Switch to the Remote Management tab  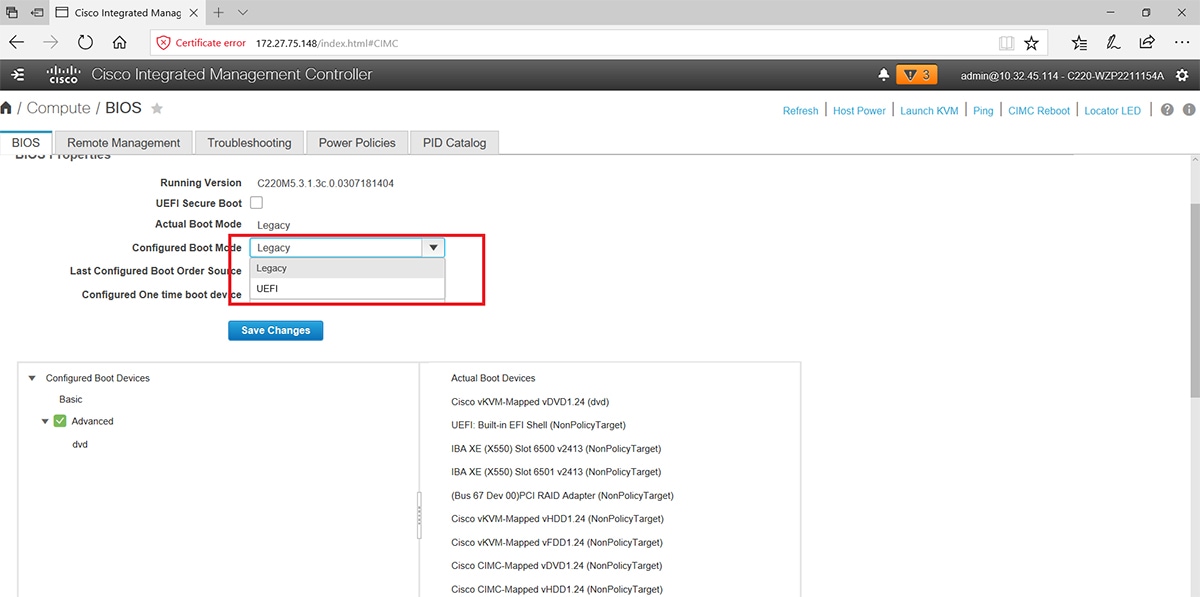pyautogui.click(x=124, y=143)
